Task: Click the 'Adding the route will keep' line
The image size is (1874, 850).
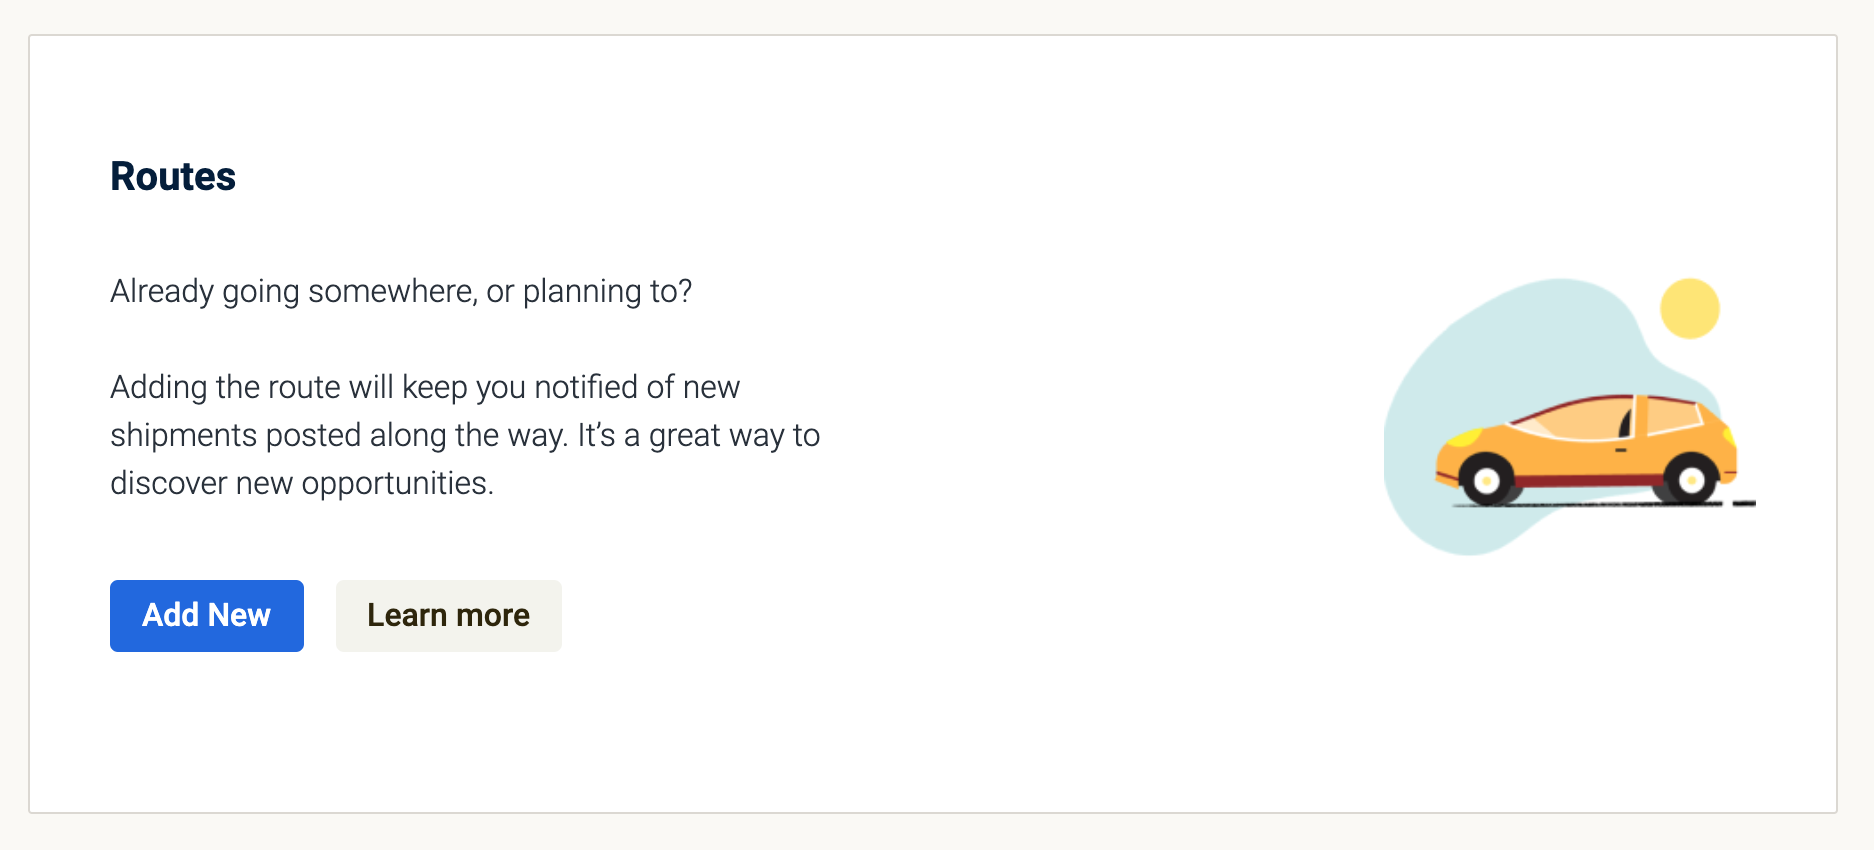Action: [425, 387]
